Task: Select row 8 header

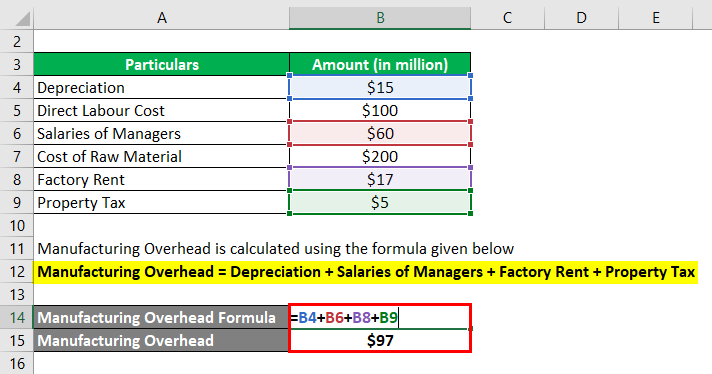Action: (x=17, y=180)
